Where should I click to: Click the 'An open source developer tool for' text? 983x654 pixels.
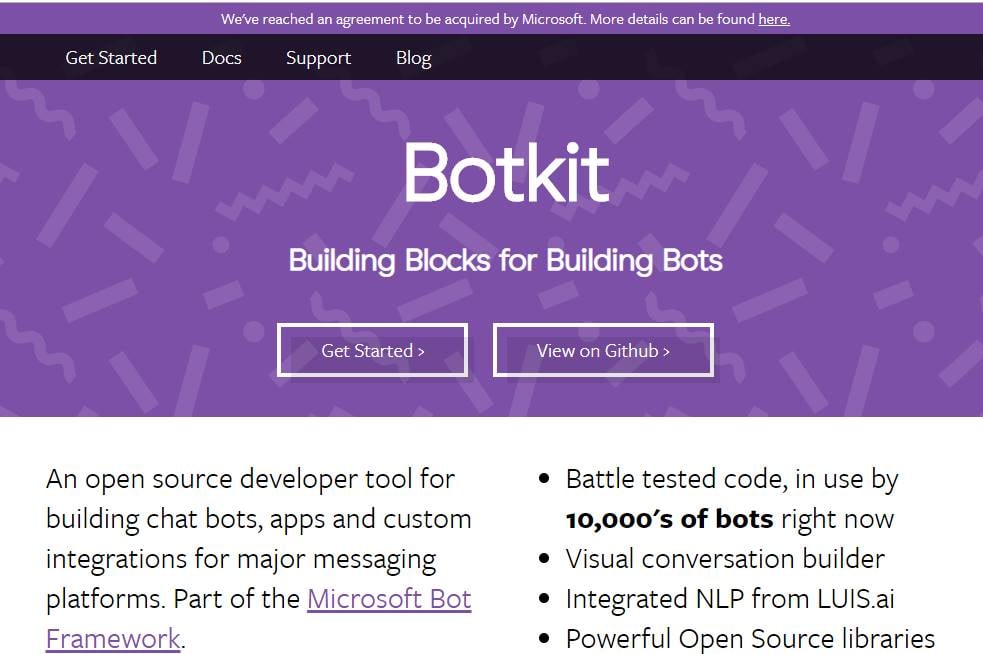(250, 480)
